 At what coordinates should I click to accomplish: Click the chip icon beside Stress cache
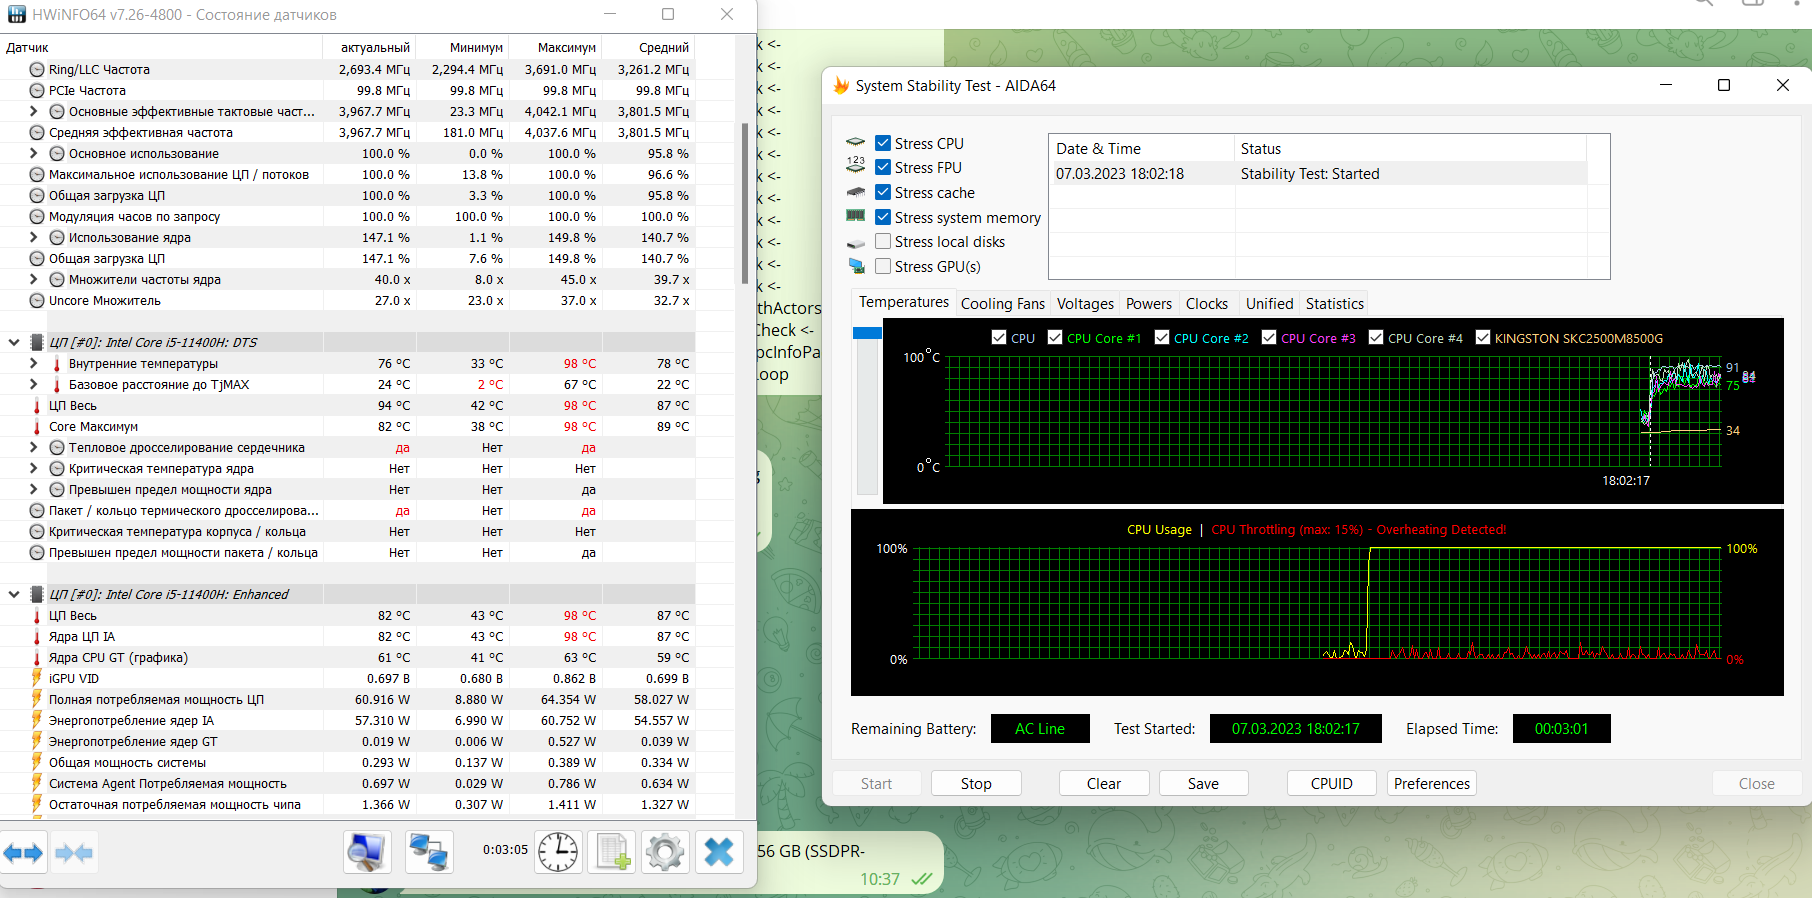coord(856,192)
